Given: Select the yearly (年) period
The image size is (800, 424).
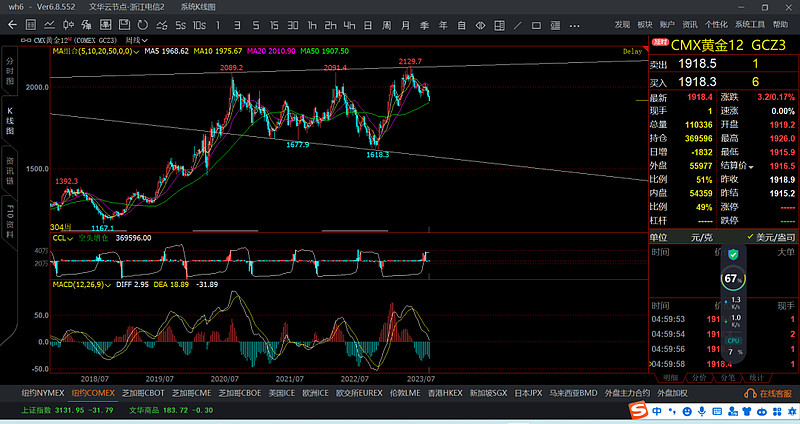Looking at the screenshot, I should [x=443, y=25].
